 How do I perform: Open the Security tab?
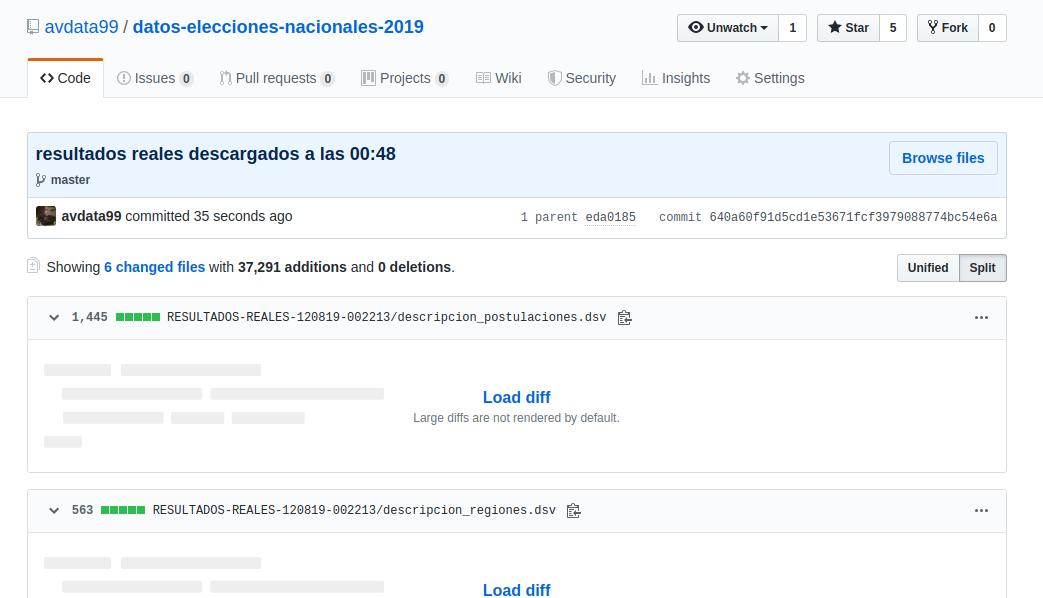pos(581,78)
